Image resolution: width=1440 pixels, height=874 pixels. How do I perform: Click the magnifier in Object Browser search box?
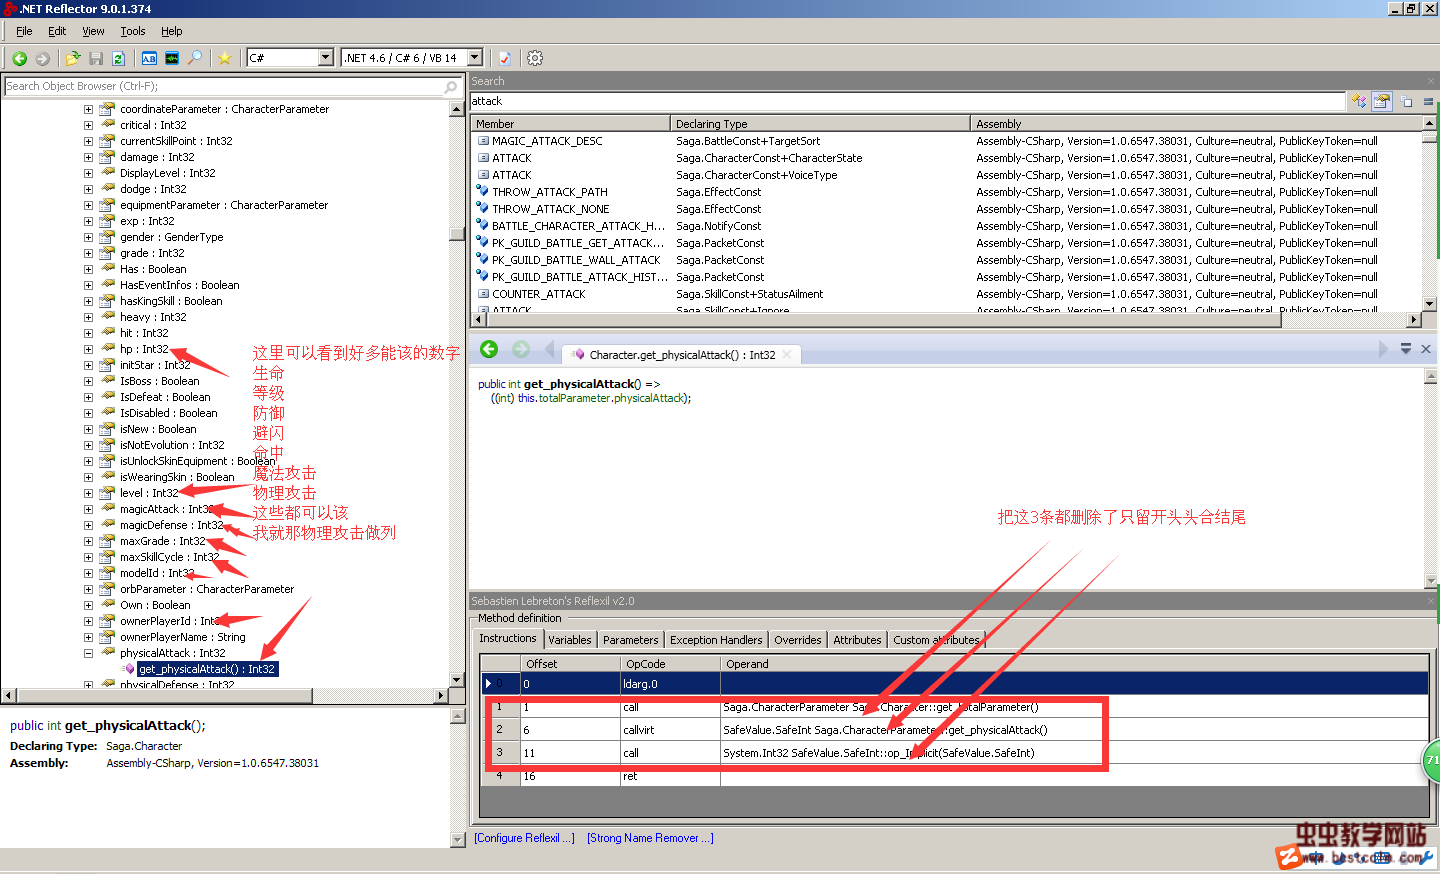450,87
